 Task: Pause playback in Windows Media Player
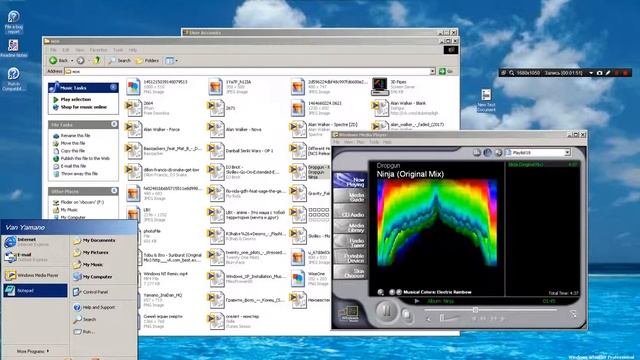click(x=386, y=311)
